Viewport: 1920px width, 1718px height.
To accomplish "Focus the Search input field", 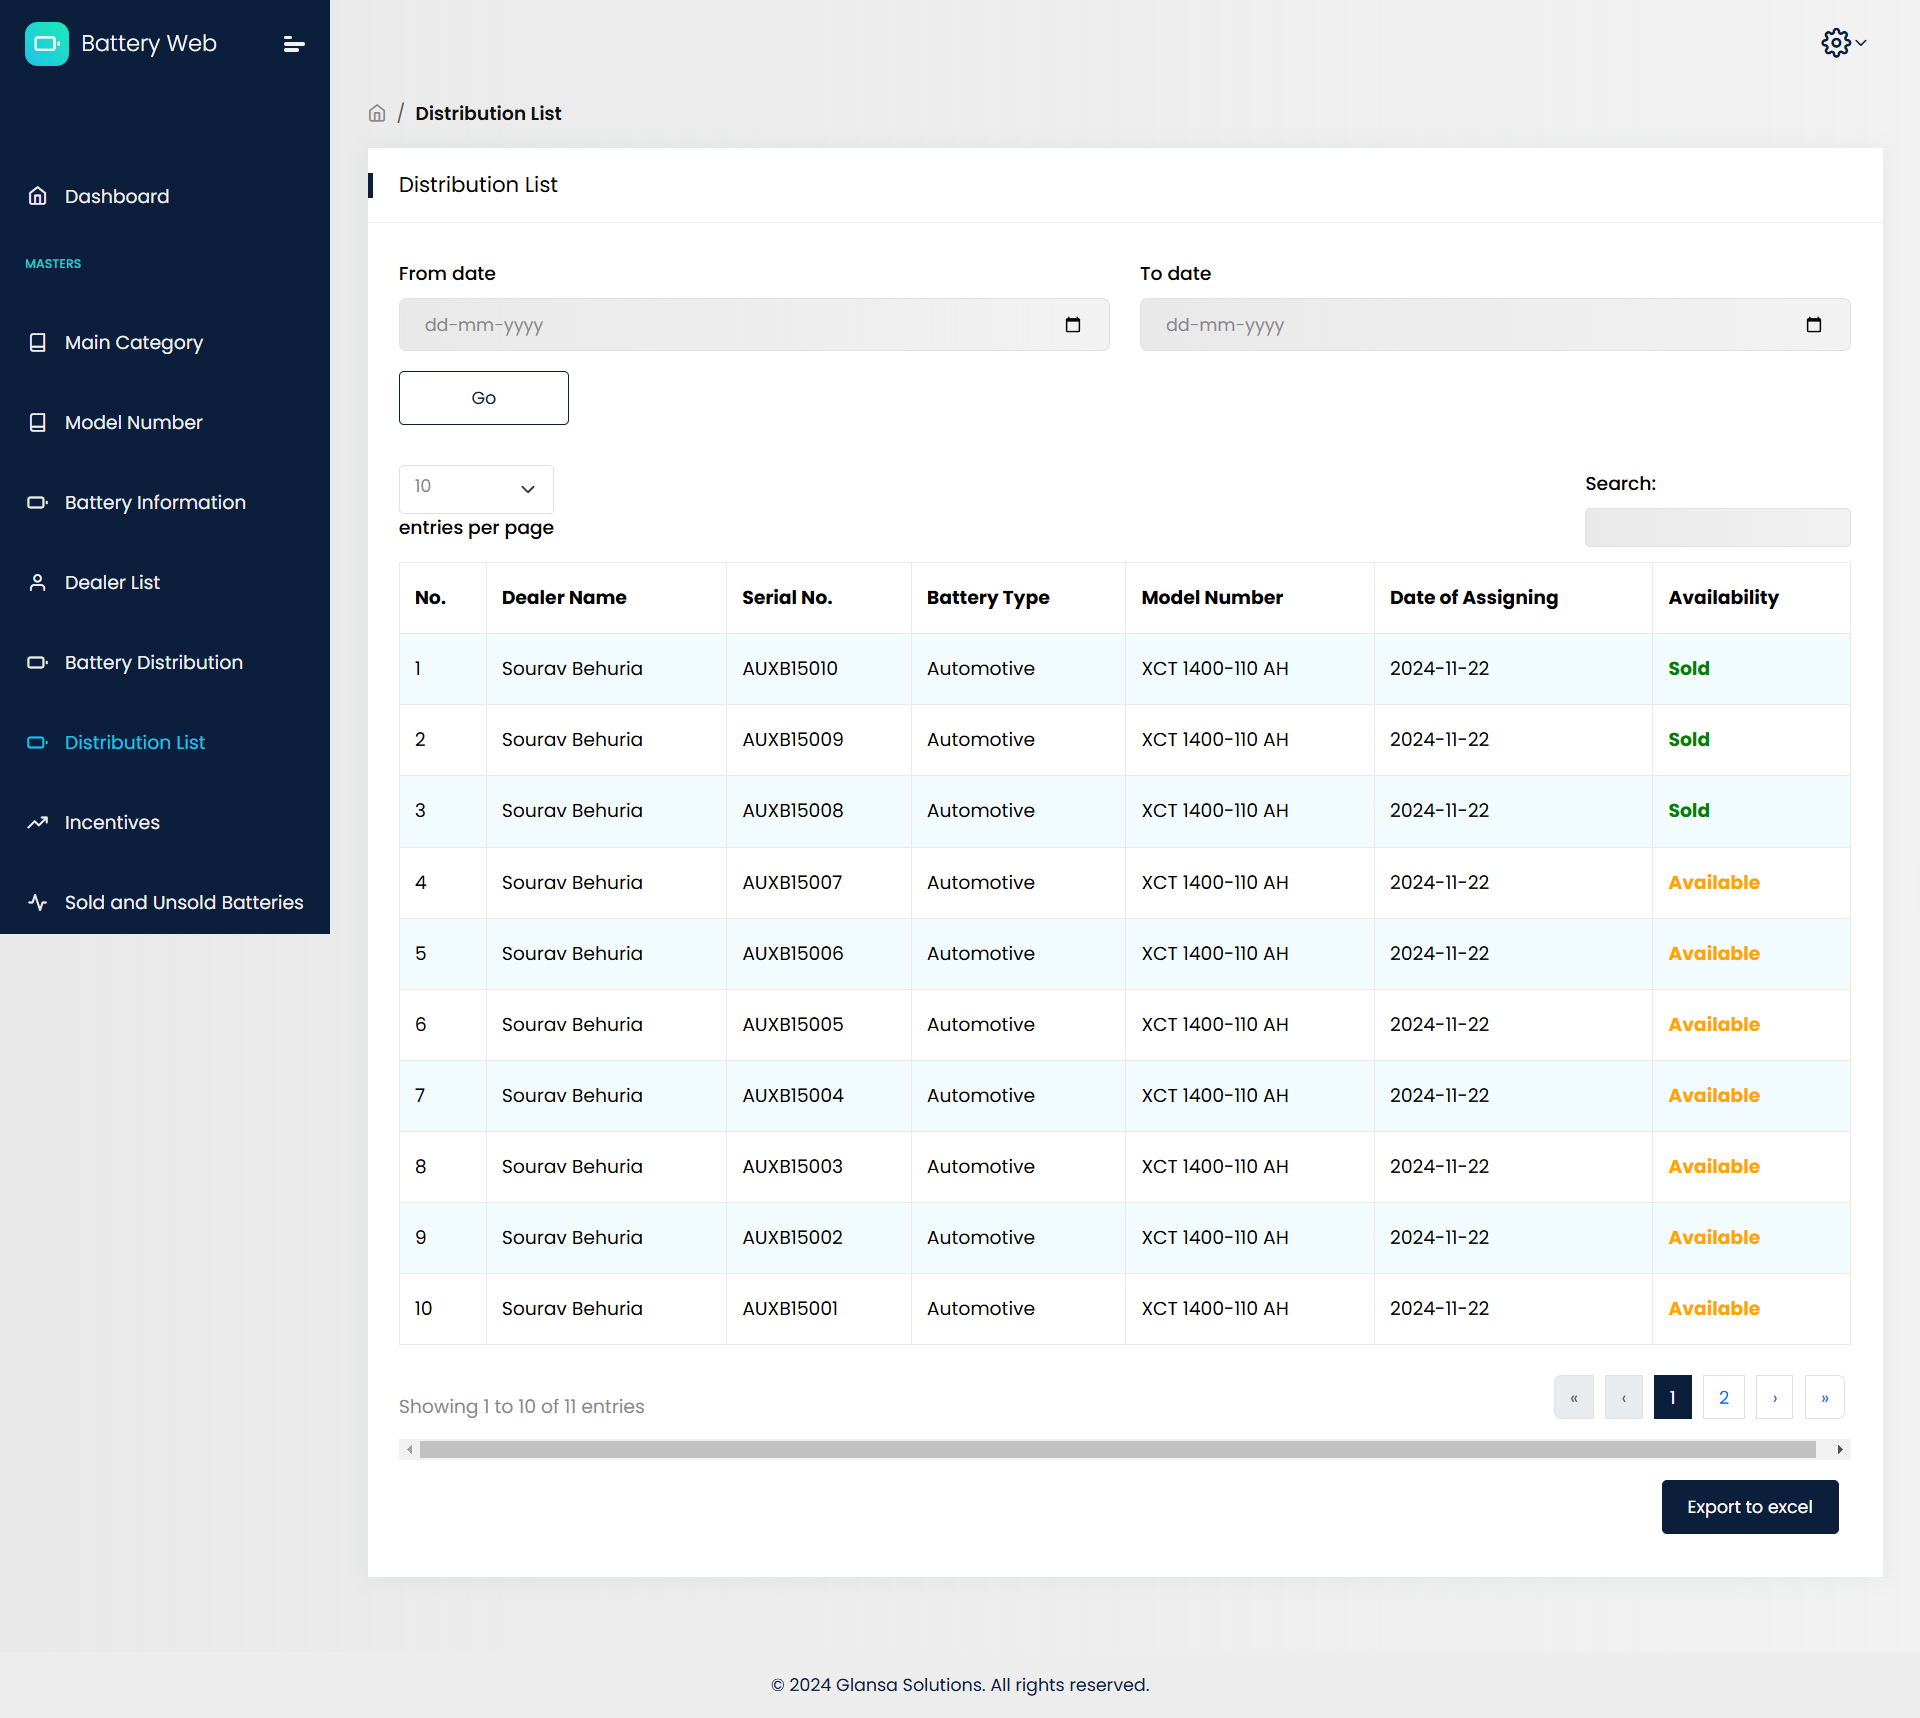I will [1717, 527].
